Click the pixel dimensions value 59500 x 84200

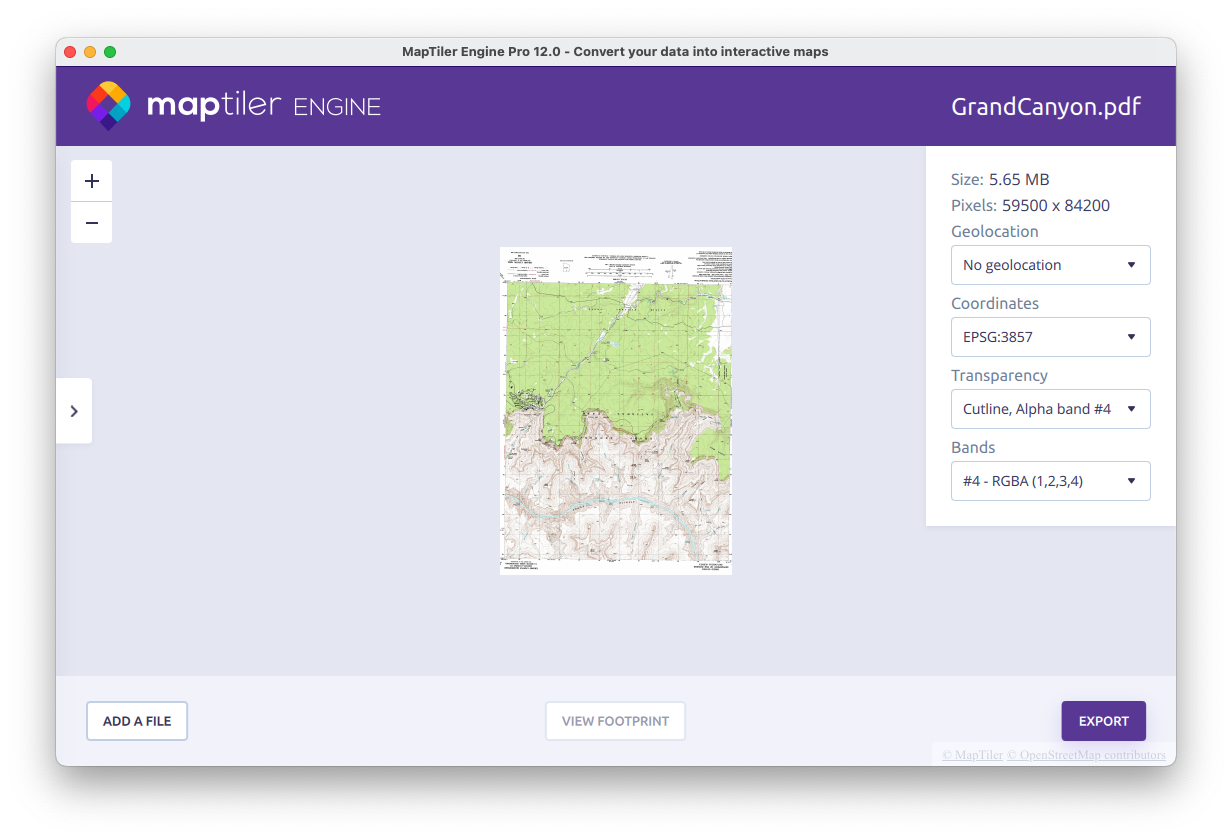click(1055, 206)
